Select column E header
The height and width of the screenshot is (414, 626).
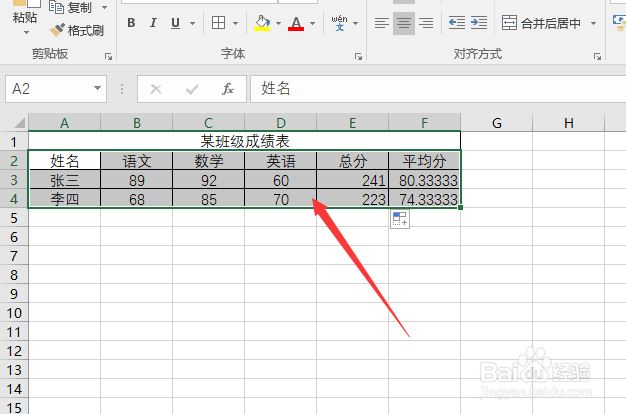[353, 122]
